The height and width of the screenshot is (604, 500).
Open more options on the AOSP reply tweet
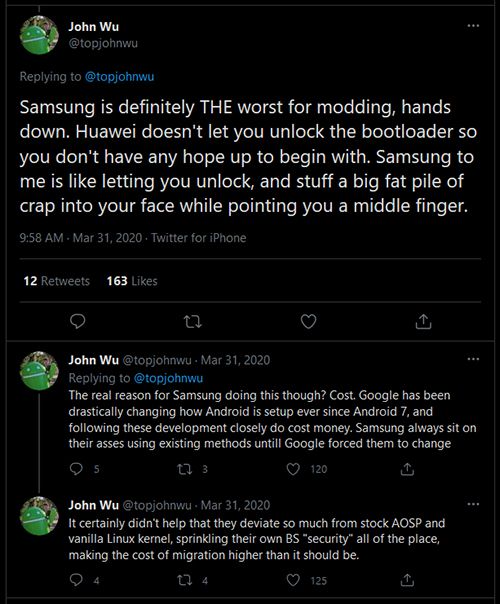point(473,504)
